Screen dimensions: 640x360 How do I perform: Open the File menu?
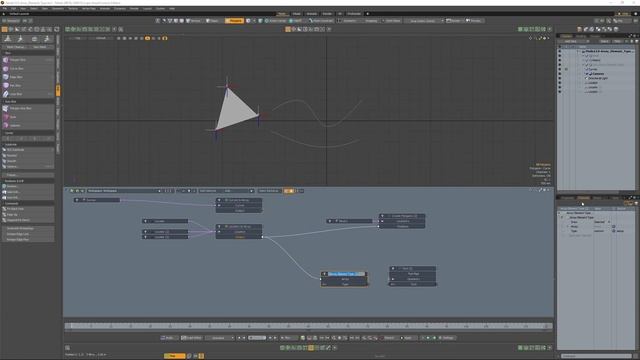[4, 8]
